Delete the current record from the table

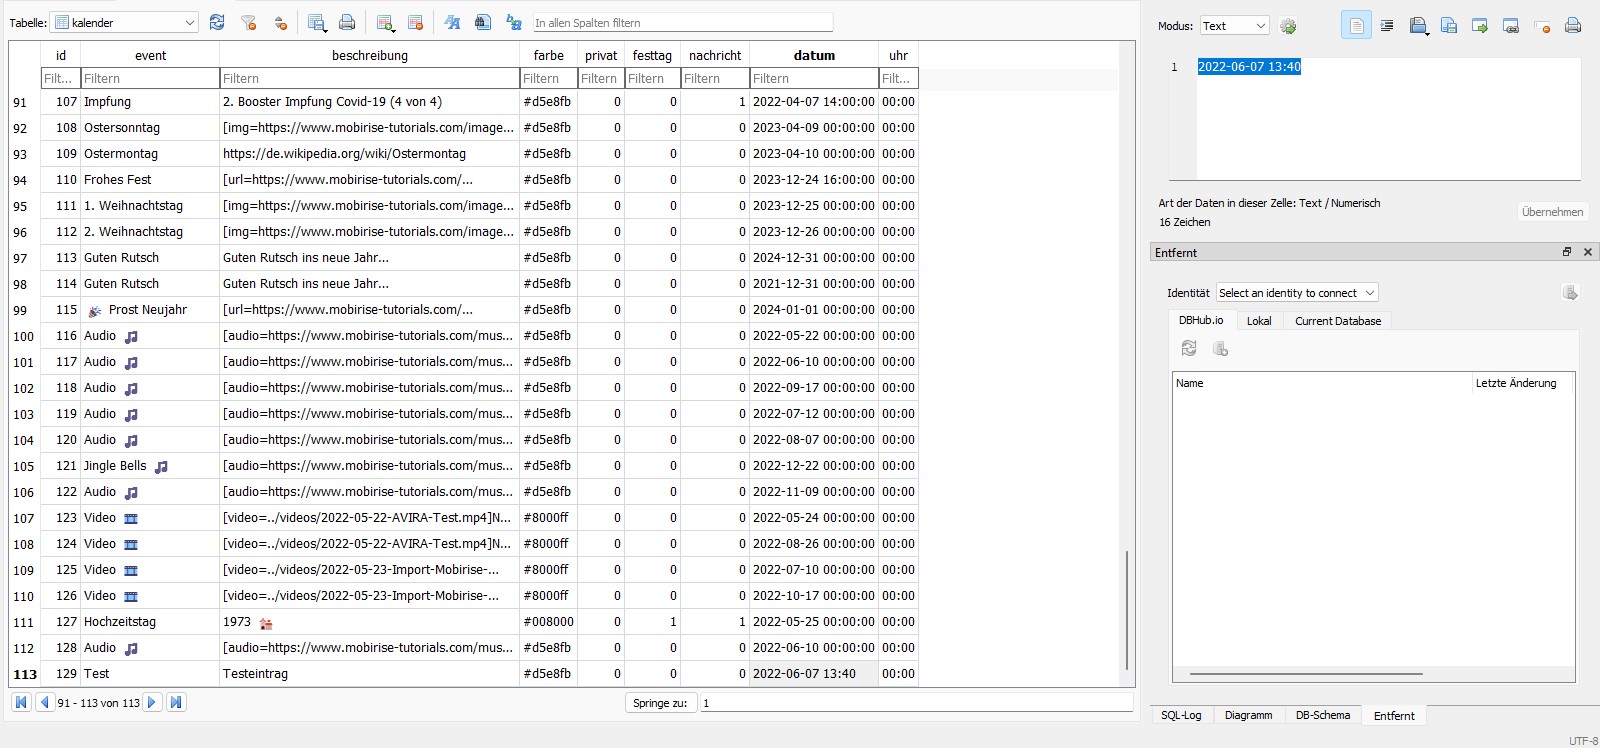tap(416, 22)
